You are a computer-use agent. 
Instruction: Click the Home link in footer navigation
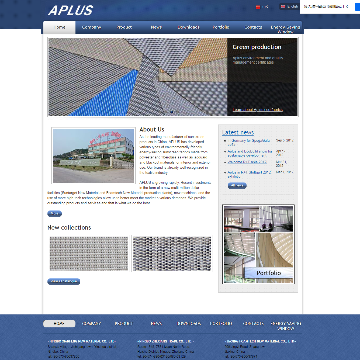59,323
